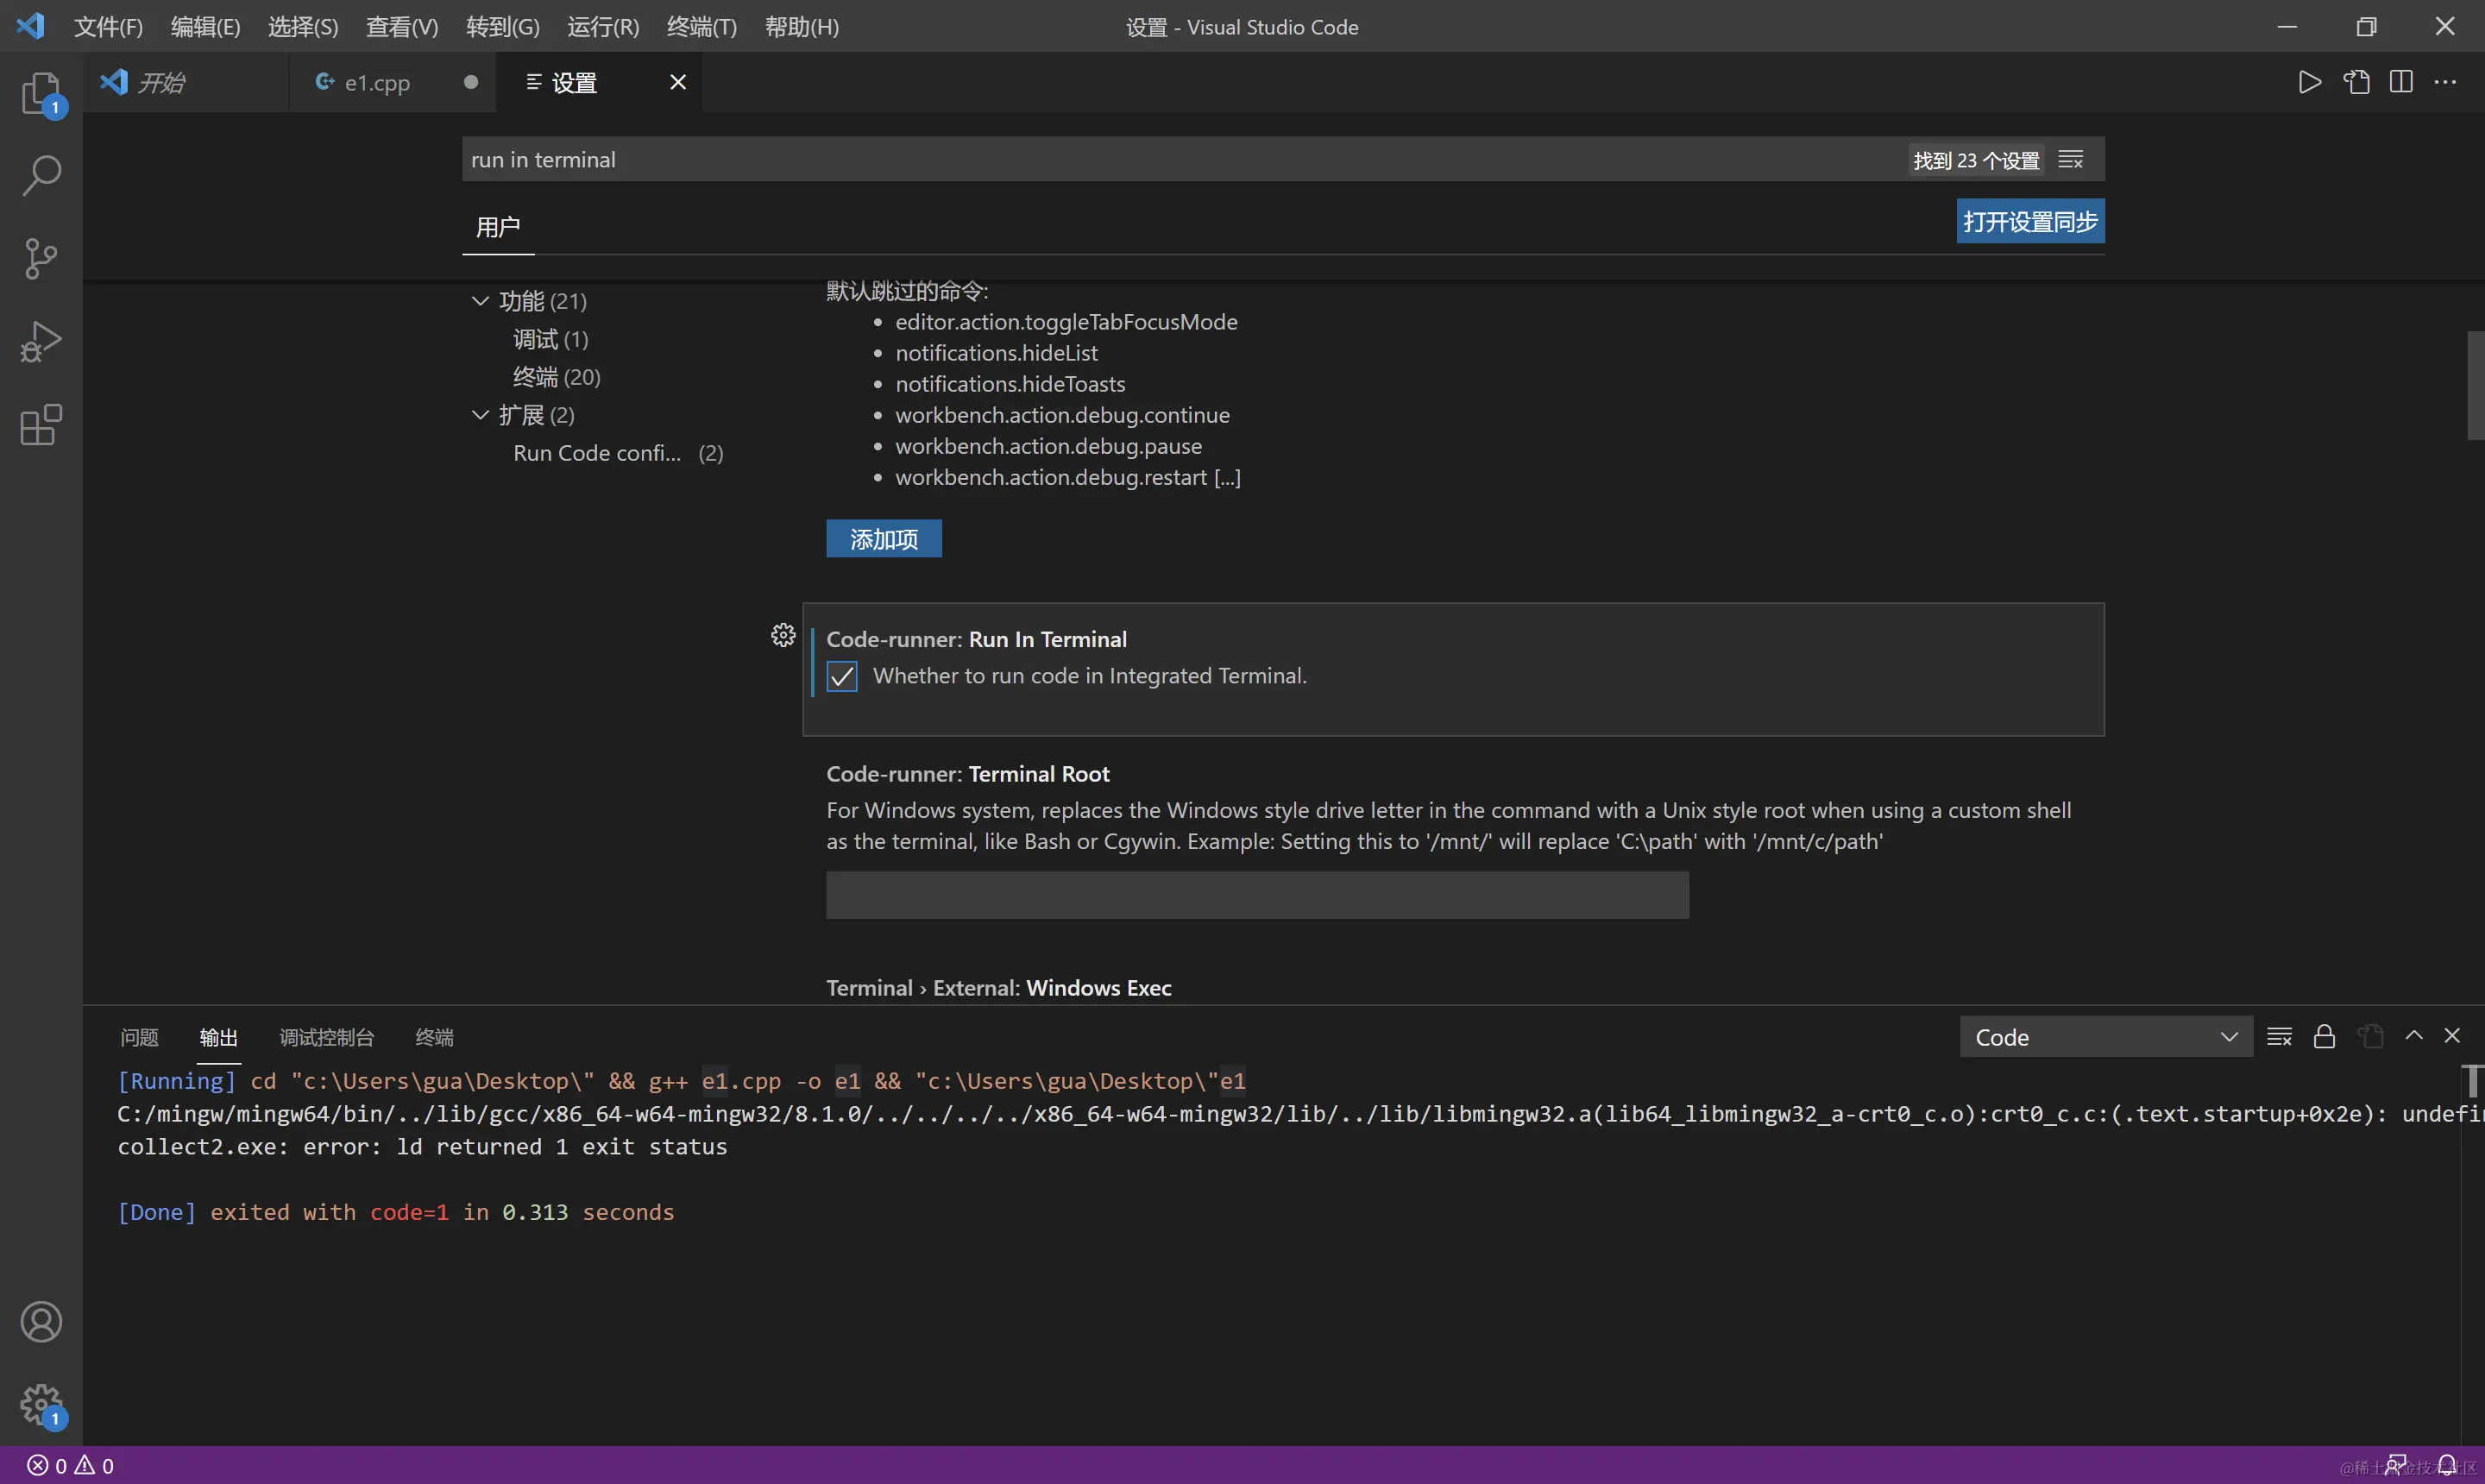Click the Terminal Root text input

[x=1257, y=895]
